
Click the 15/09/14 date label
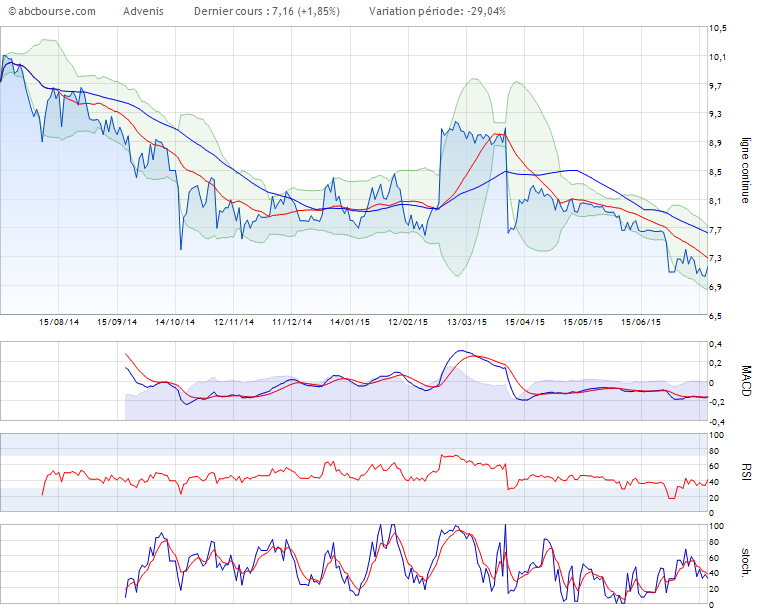pos(117,322)
